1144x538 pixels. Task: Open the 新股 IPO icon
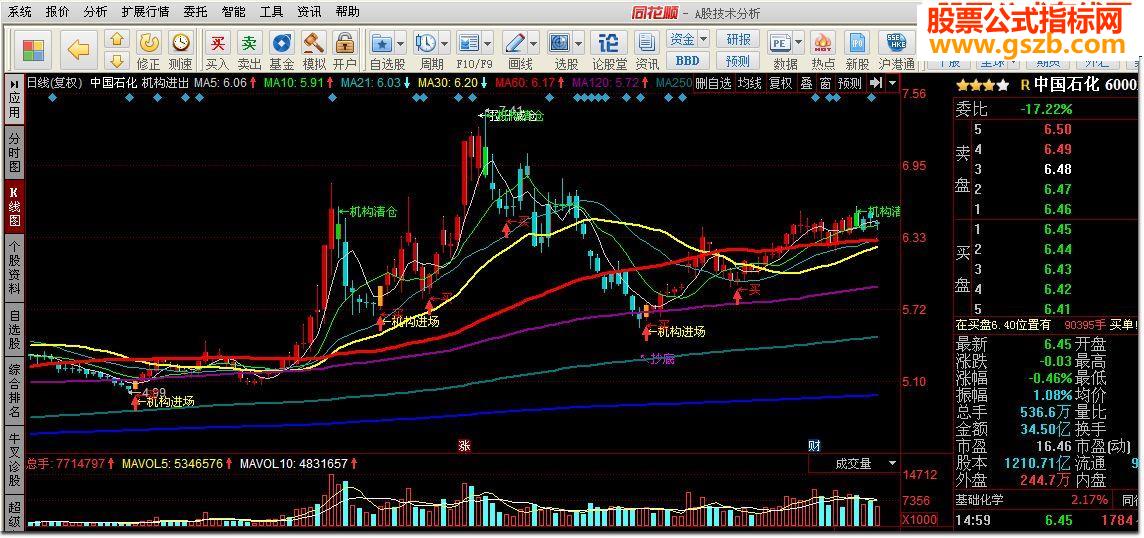coord(858,42)
